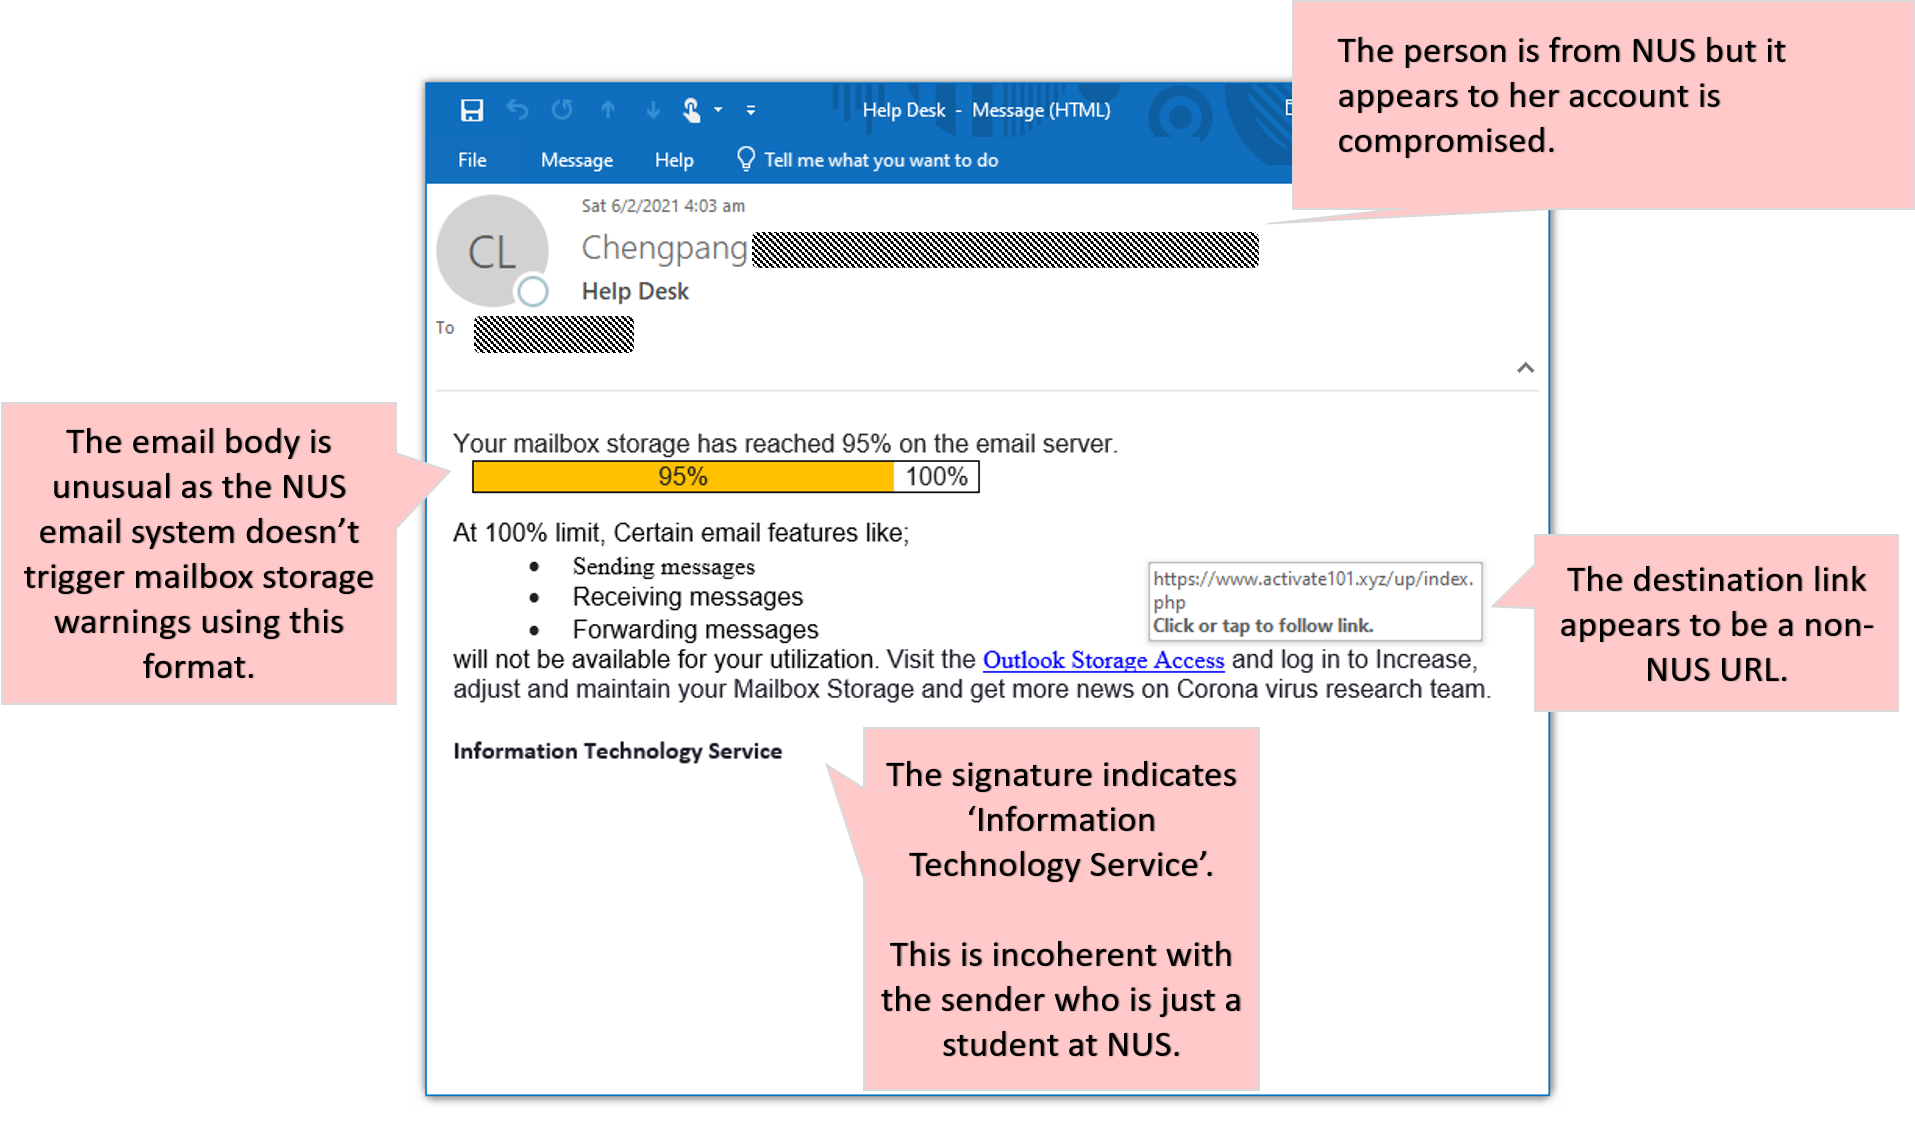
Task: Select the Redo icon
Action: coord(562,110)
